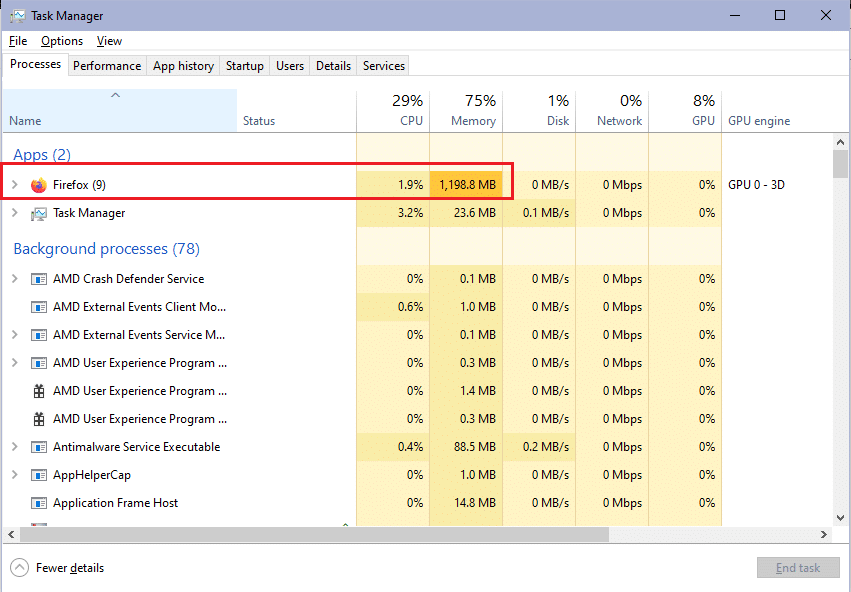Click the Antimalware Service Executable icon
Screen dimensions: 851x592
click(x=39, y=447)
